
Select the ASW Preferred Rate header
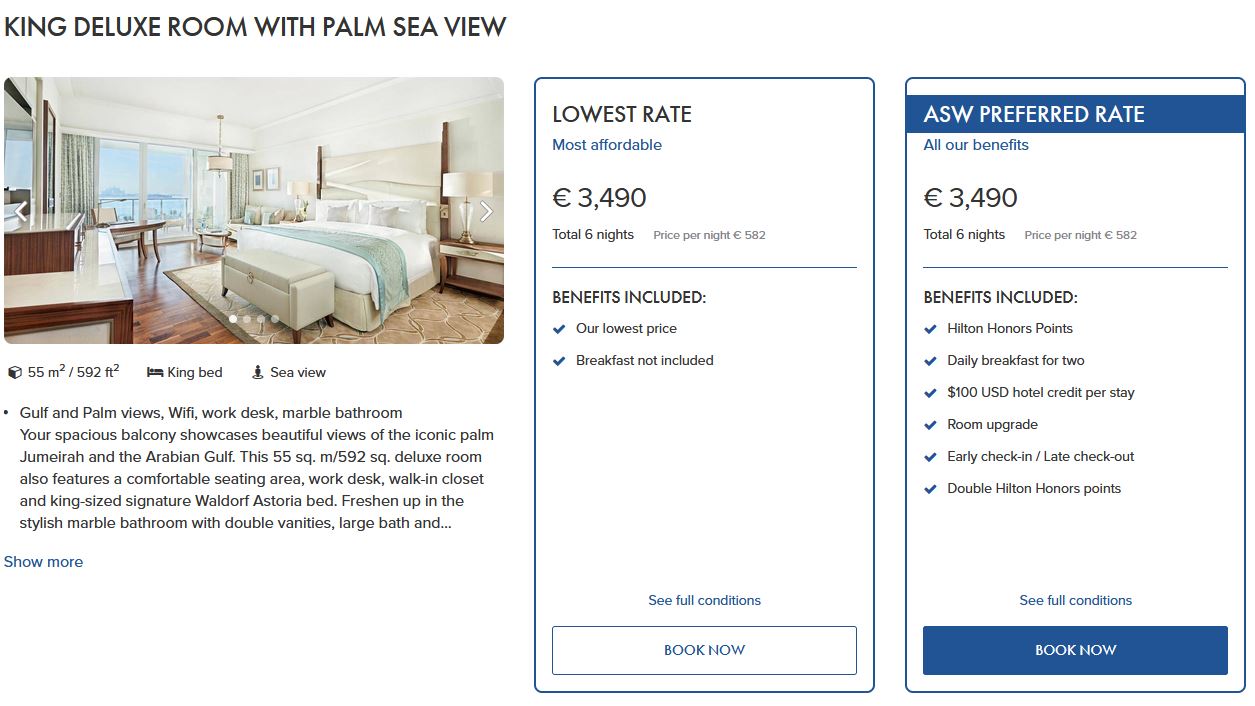(x=1034, y=114)
